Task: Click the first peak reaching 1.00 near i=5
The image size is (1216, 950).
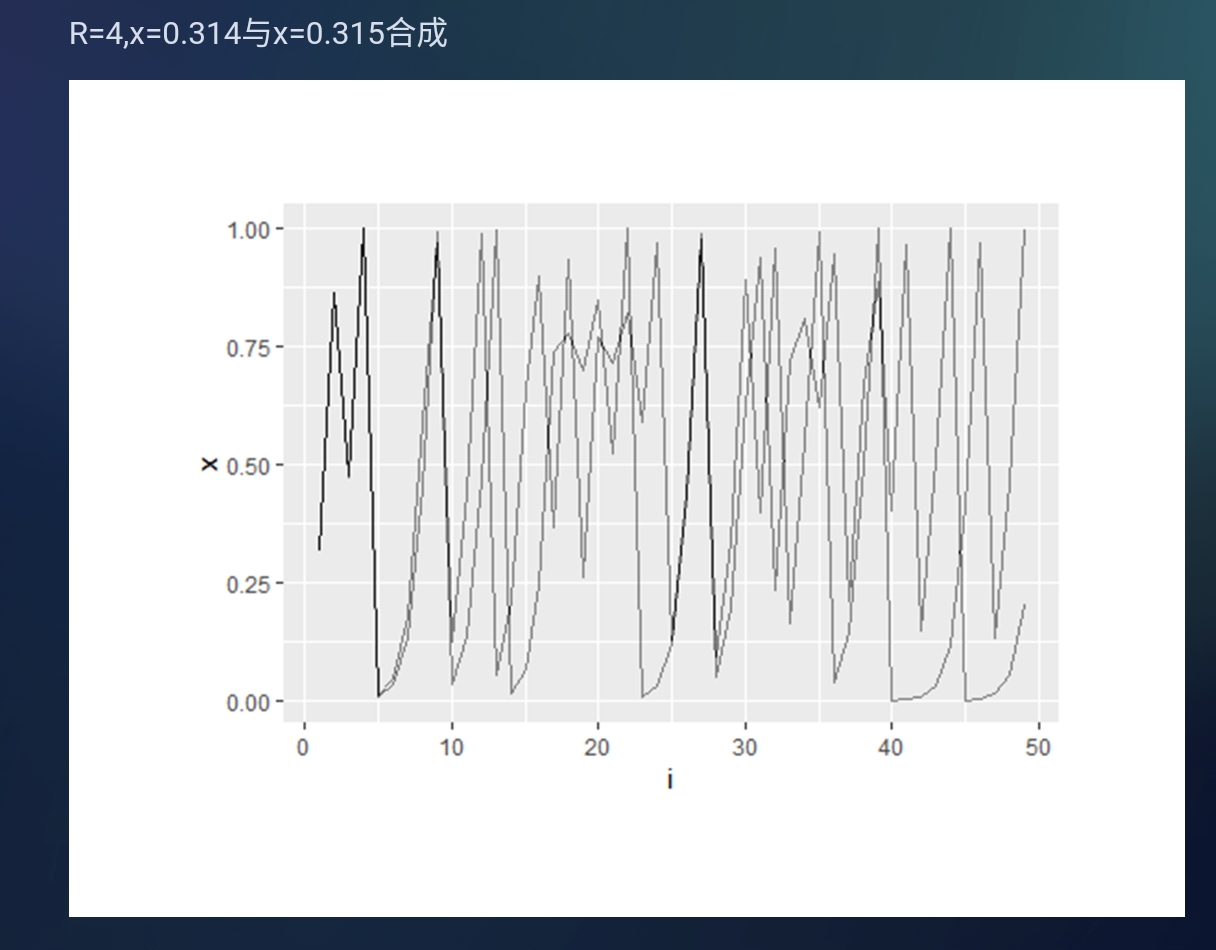Action: click(x=362, y=230)
